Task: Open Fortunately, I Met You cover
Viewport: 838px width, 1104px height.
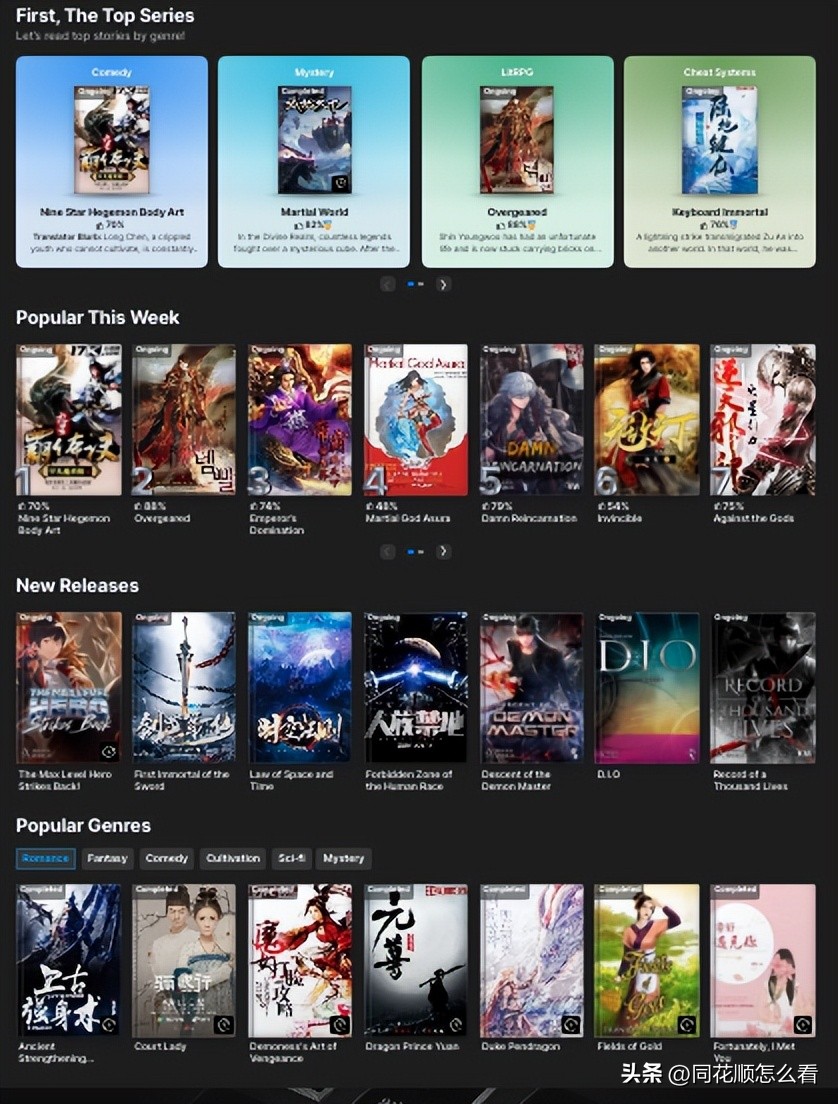Action: 763,960
